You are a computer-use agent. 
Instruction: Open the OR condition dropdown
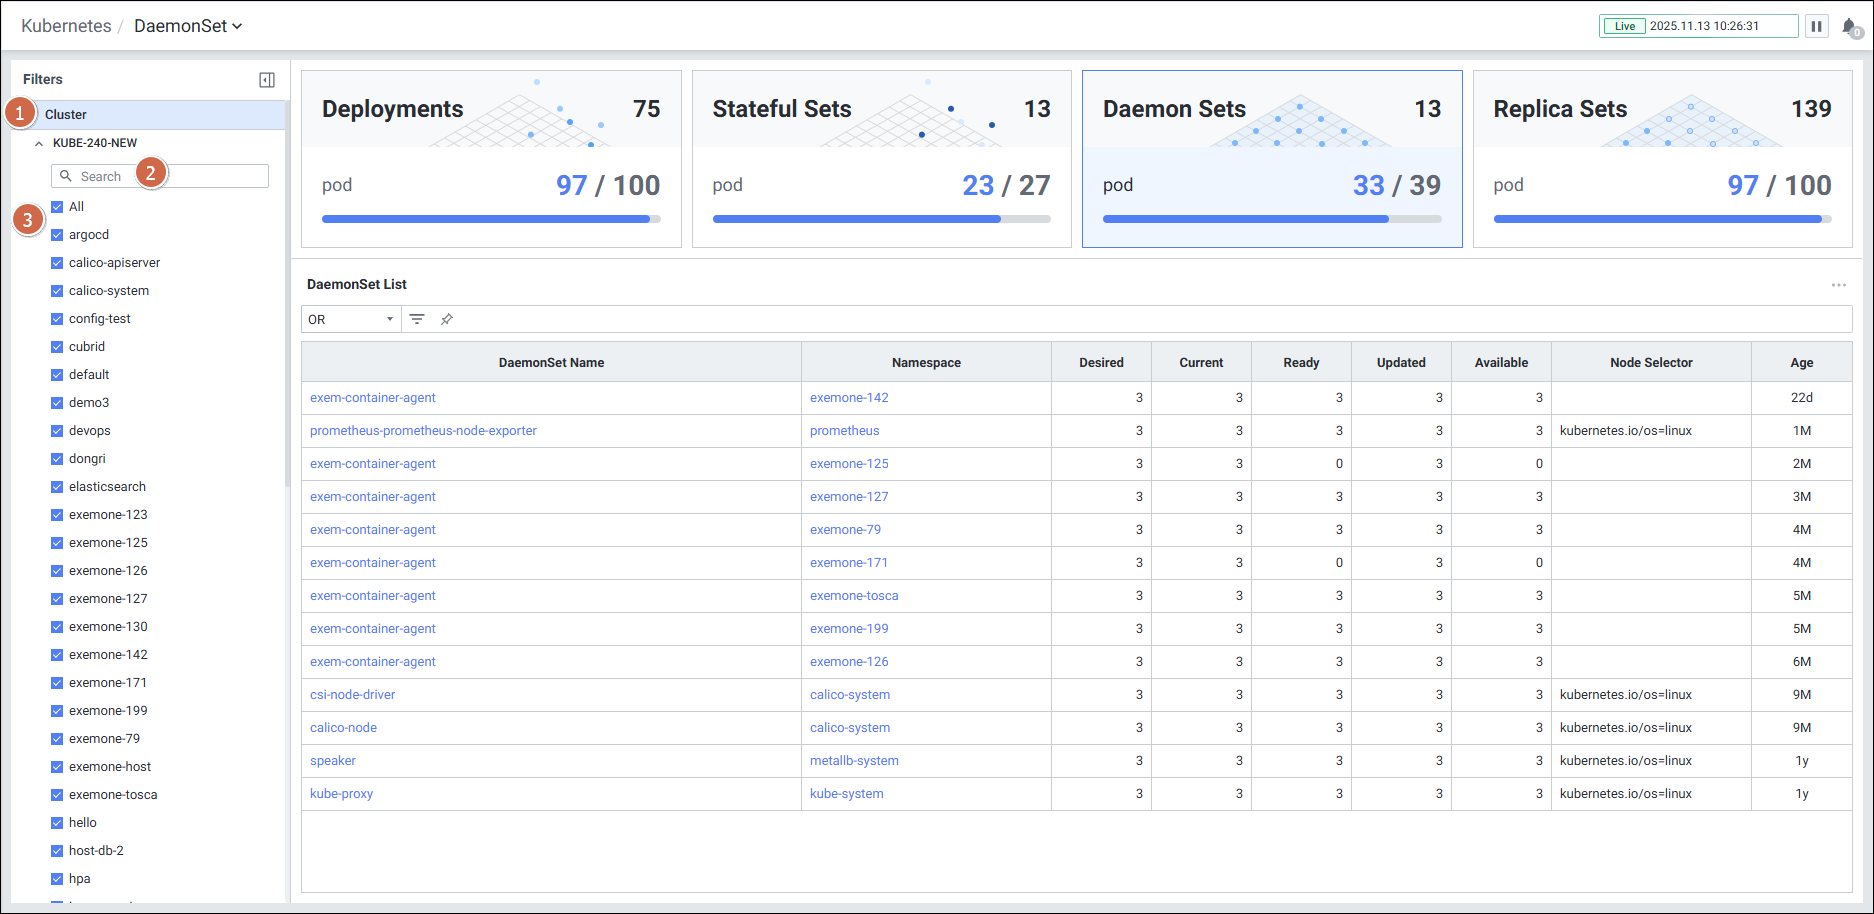pos(351,319)
